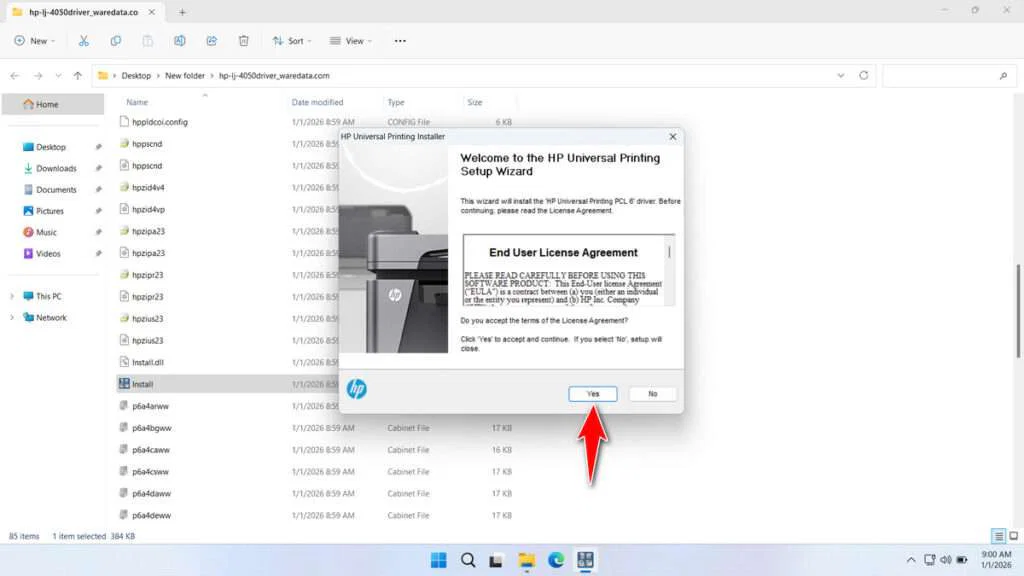Switch to details view in status bar
This screenshot has height=576, width=1024.
pos(997,536)
